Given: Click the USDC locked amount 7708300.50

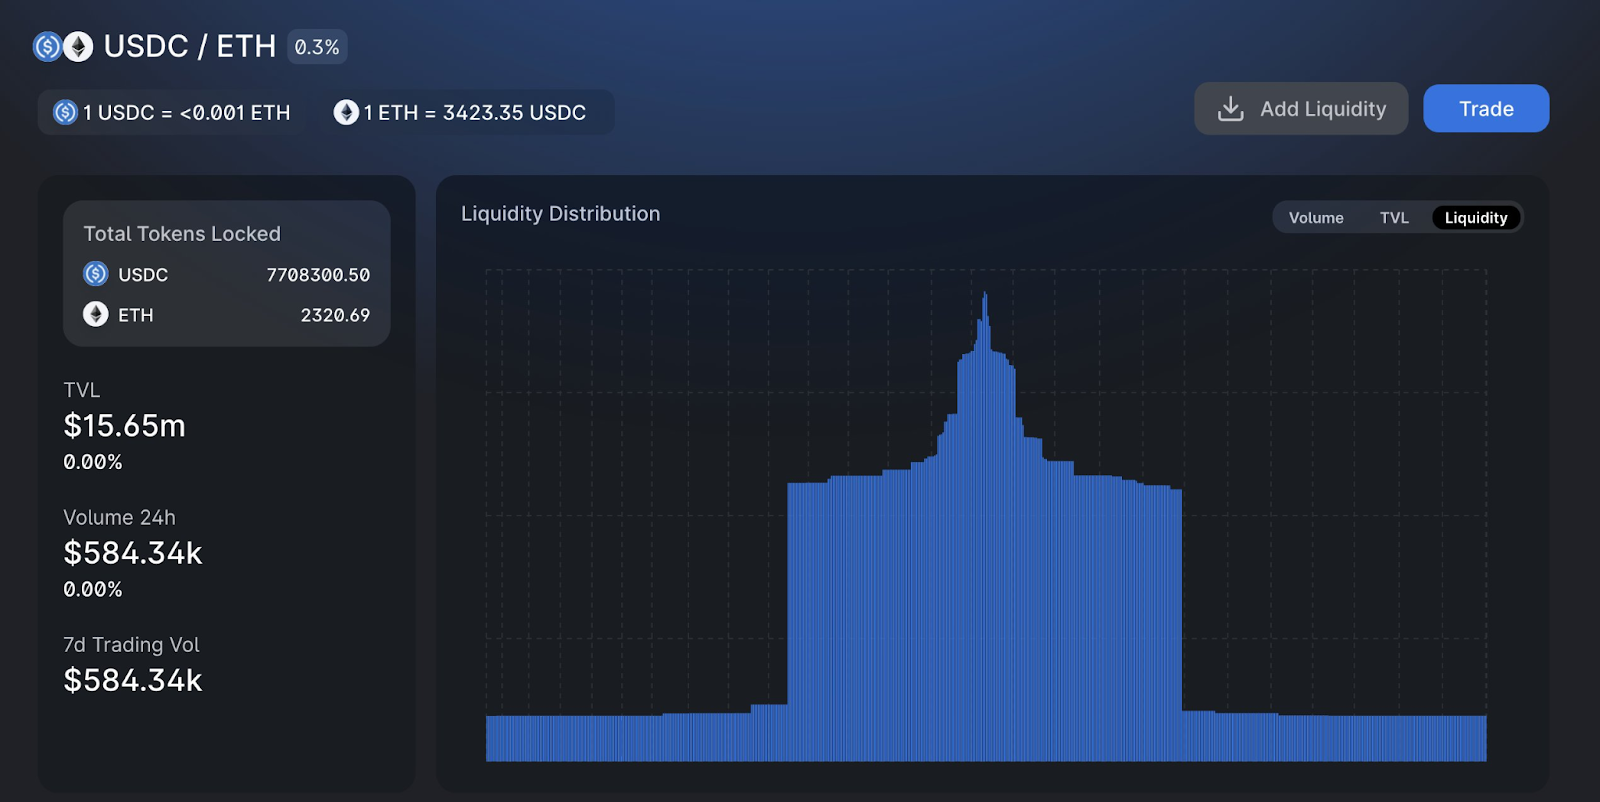Looking at the screenshot, I should 318,275.
